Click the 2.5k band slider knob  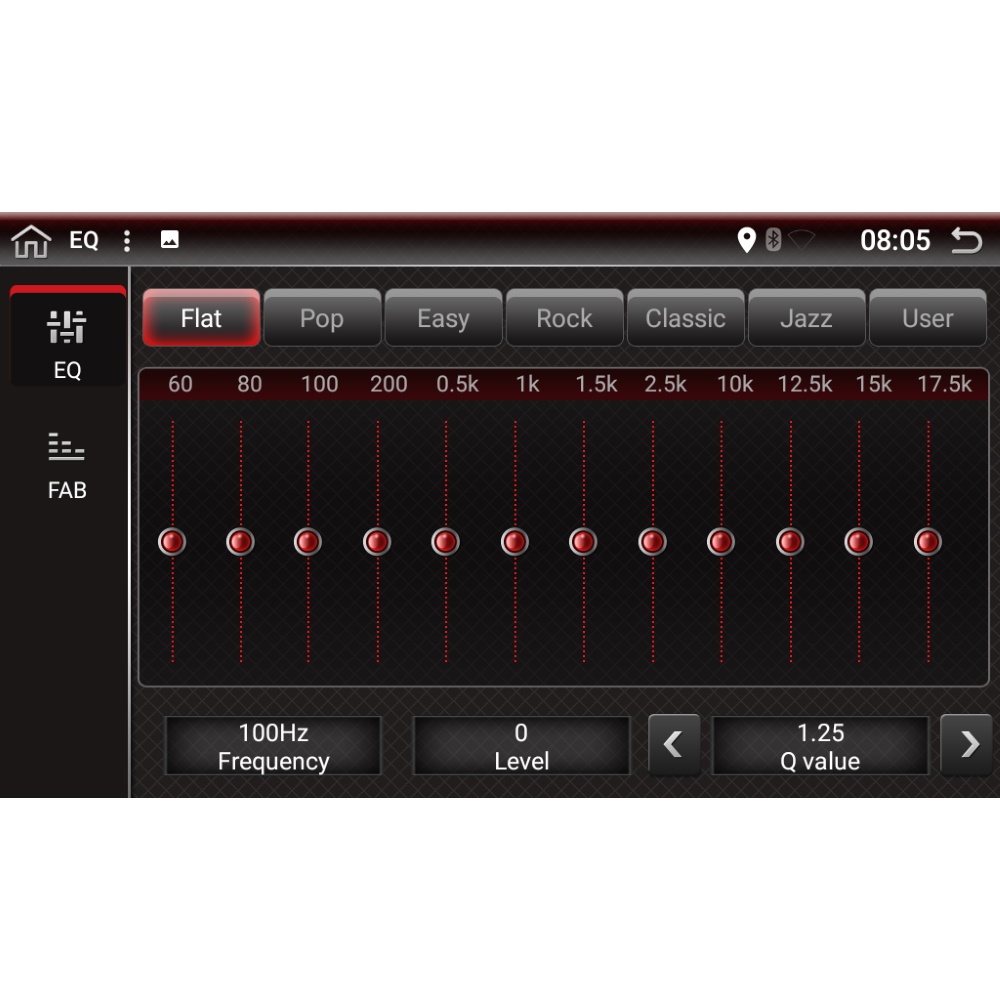click(x=652, y=542)
